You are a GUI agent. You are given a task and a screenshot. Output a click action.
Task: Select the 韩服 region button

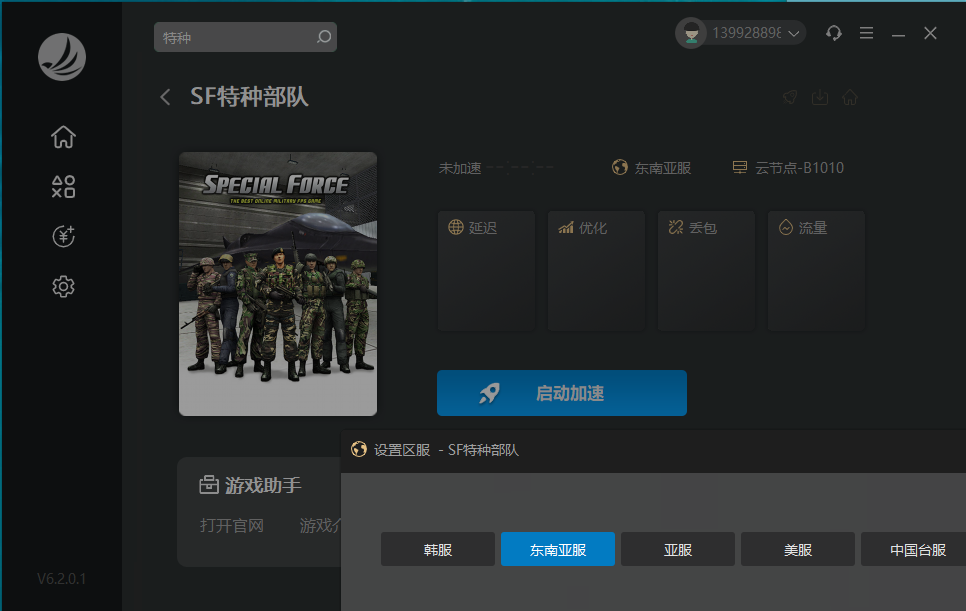[437, 549]
